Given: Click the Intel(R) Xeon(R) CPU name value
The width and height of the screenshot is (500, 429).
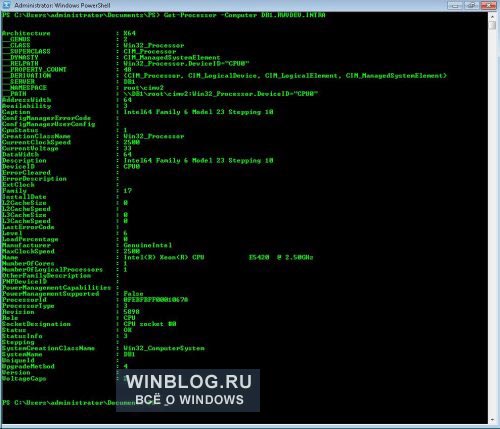Looking at the screenshot, I should tap(218, 257).
